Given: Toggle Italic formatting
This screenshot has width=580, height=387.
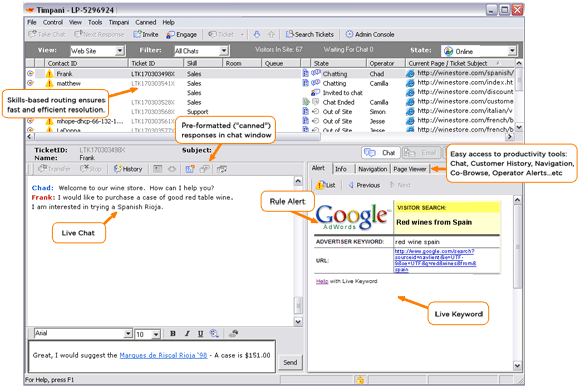Looking at the screenshot, I should [x=187, y=333].
